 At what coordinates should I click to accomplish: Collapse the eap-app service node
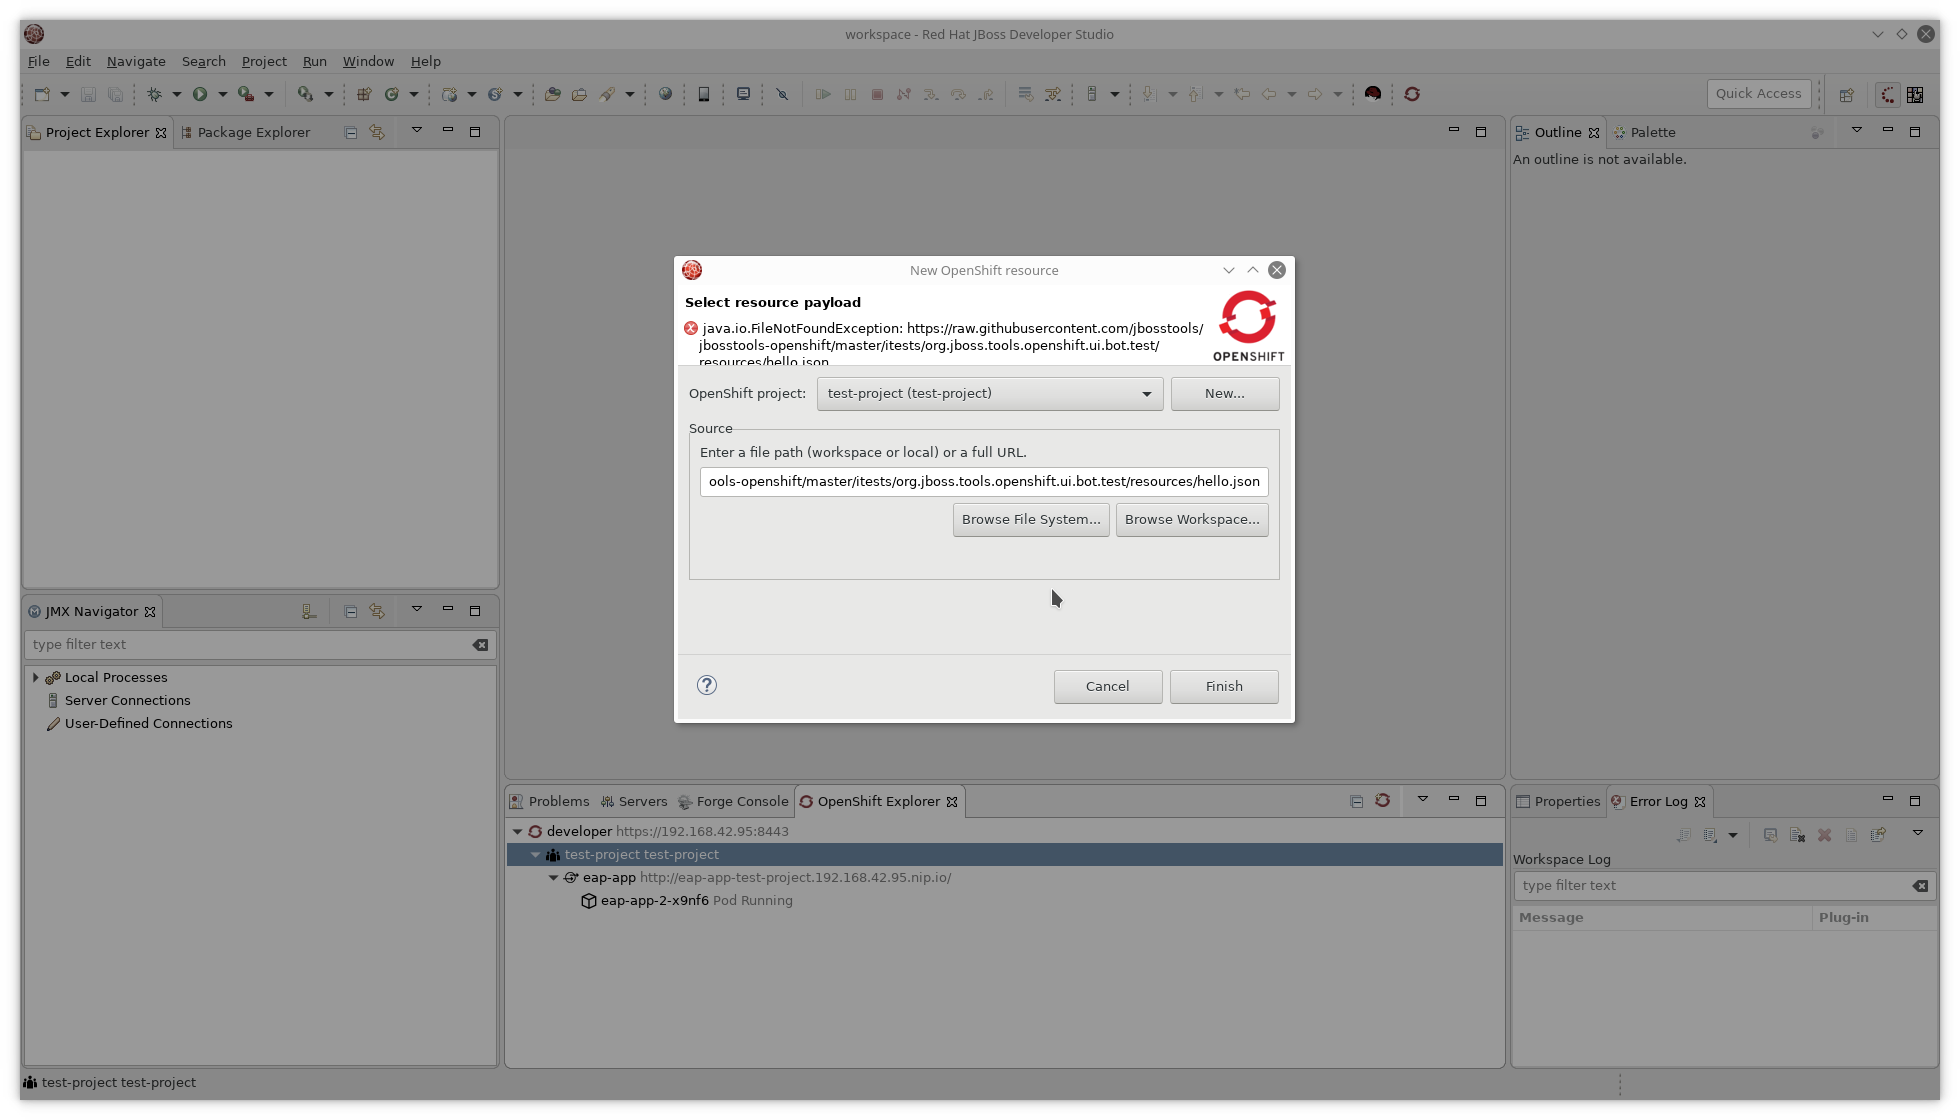(x=553, y=878)
